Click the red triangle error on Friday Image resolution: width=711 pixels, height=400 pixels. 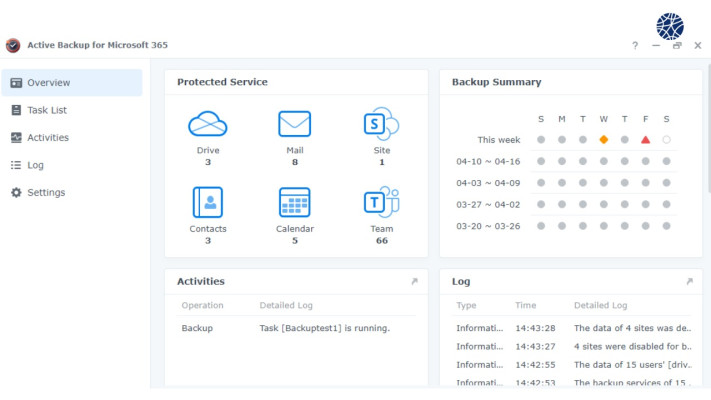[x=645, y=140]
